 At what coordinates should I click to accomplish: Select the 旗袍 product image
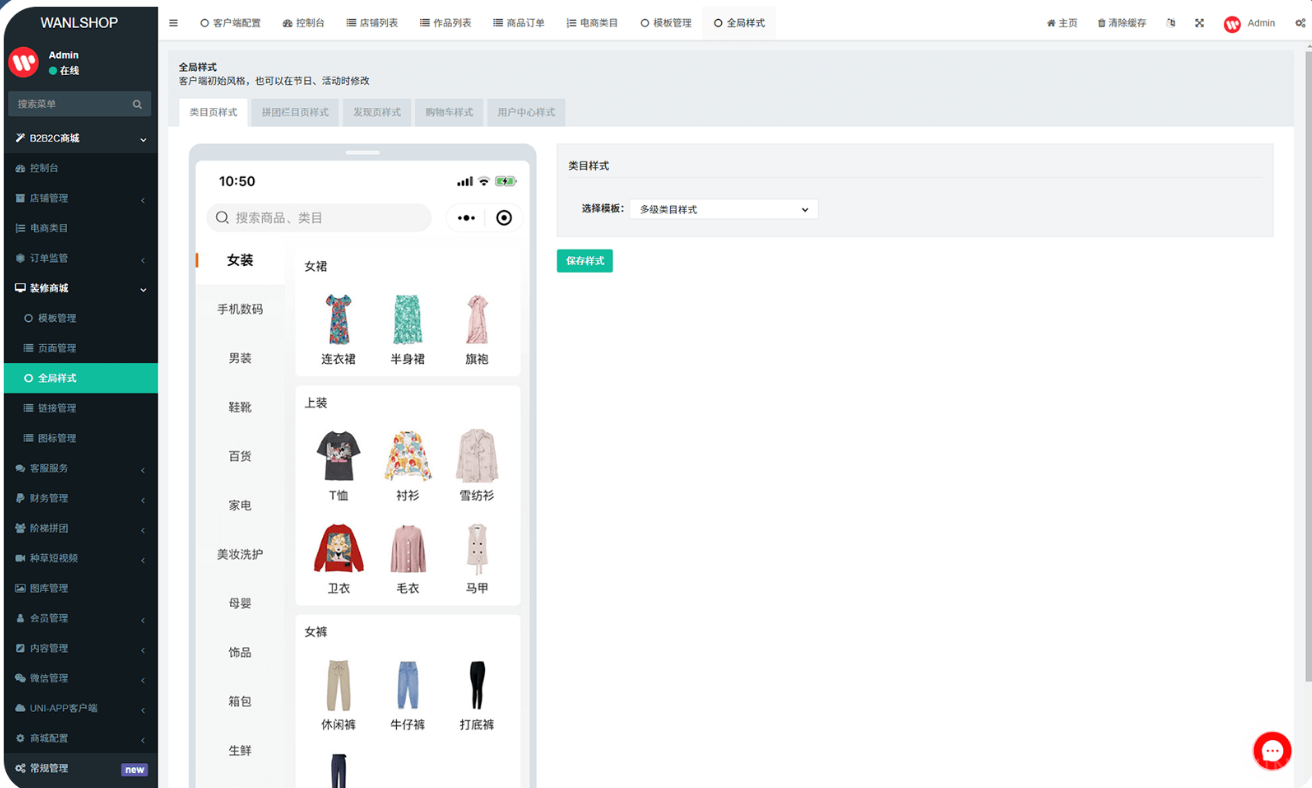477,319
